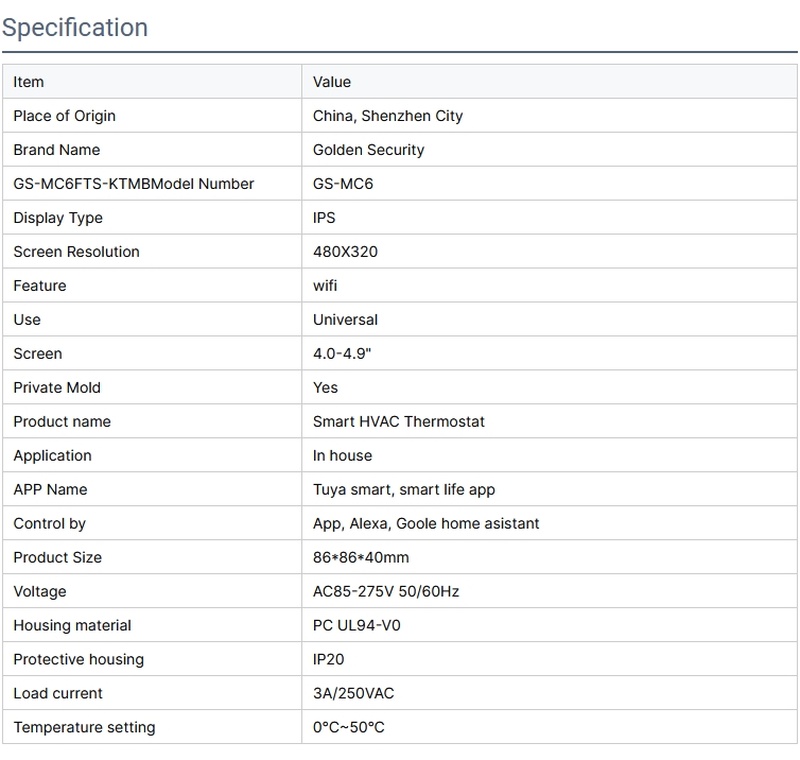Select the 4.0-4.9" screen size value
The image size is (800, 760).
point(342,354)
